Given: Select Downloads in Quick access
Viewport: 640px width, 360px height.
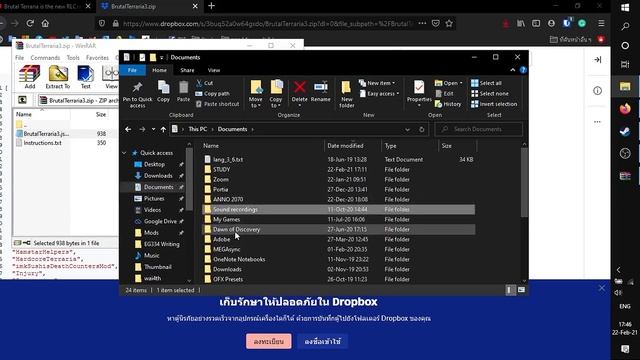Looking at the screenshot, I should 158,176.
